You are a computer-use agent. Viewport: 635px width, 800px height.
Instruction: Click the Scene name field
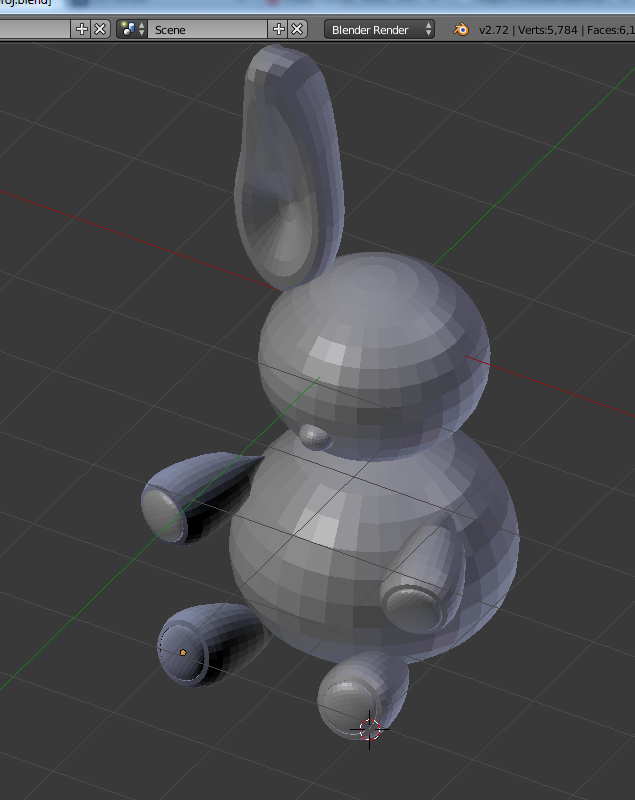pos(208,30)
